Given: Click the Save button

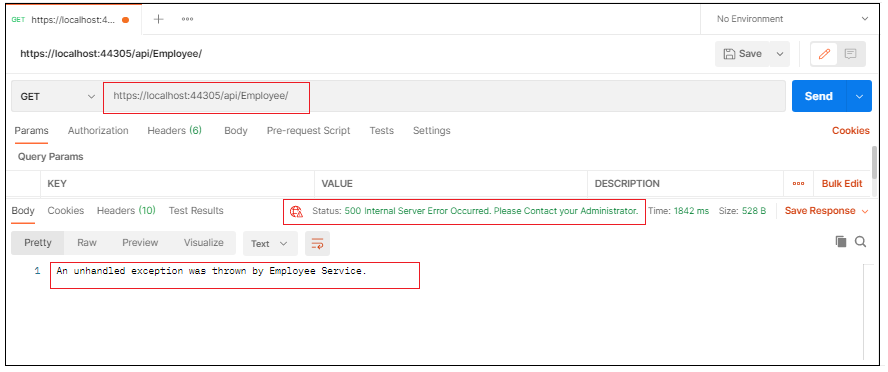Looking at the screenshot, I should tap(742, 54).
